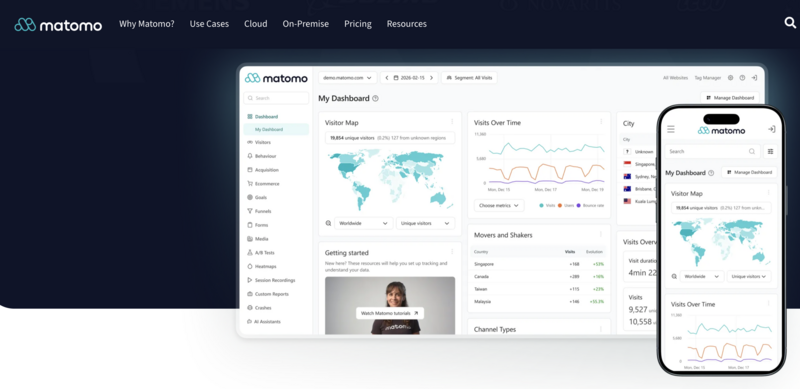Click the 'Singapore' row in Movers and Shakers
The width and height of the screenshot is (800, 389).
(539, 264)
